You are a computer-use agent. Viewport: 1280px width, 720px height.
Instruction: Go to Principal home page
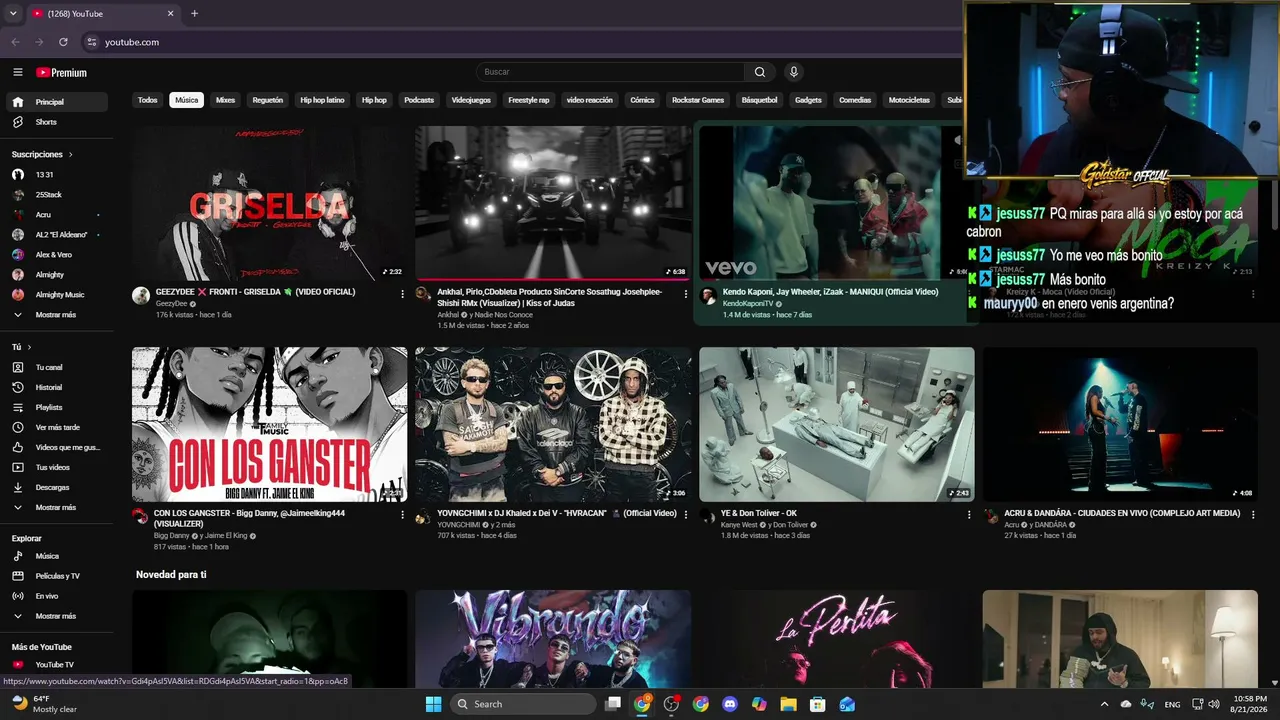[x=56, y=102]
